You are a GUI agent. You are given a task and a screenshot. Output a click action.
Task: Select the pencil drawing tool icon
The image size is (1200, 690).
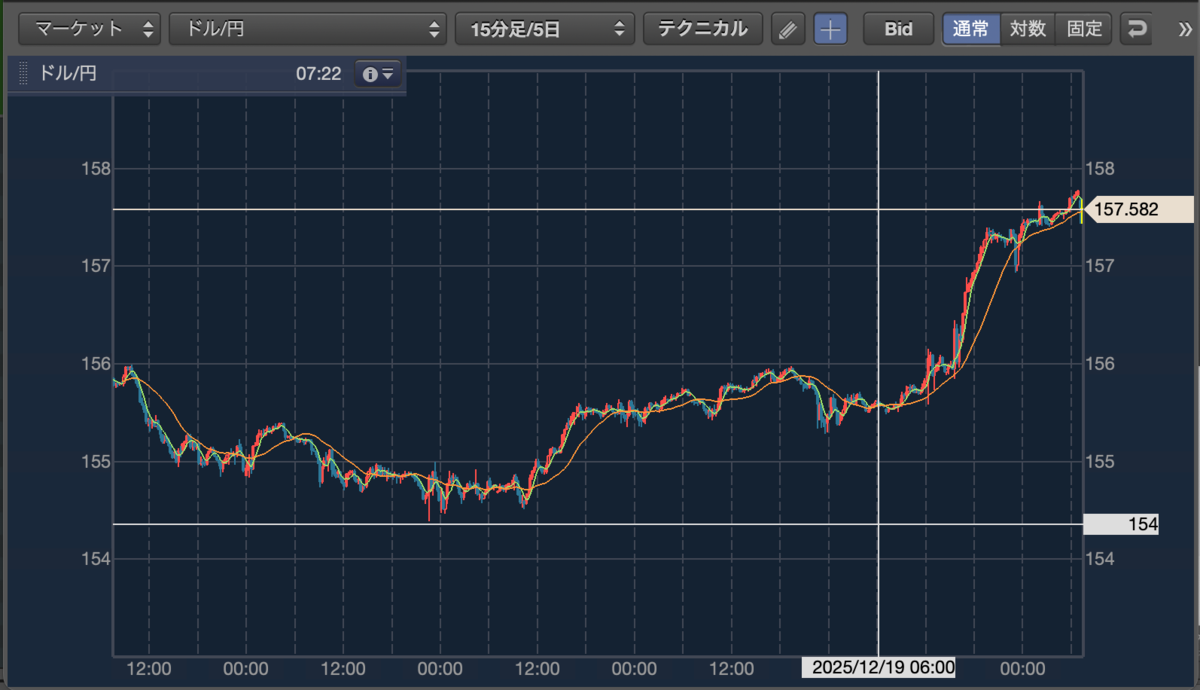click(x=788, y=29)
